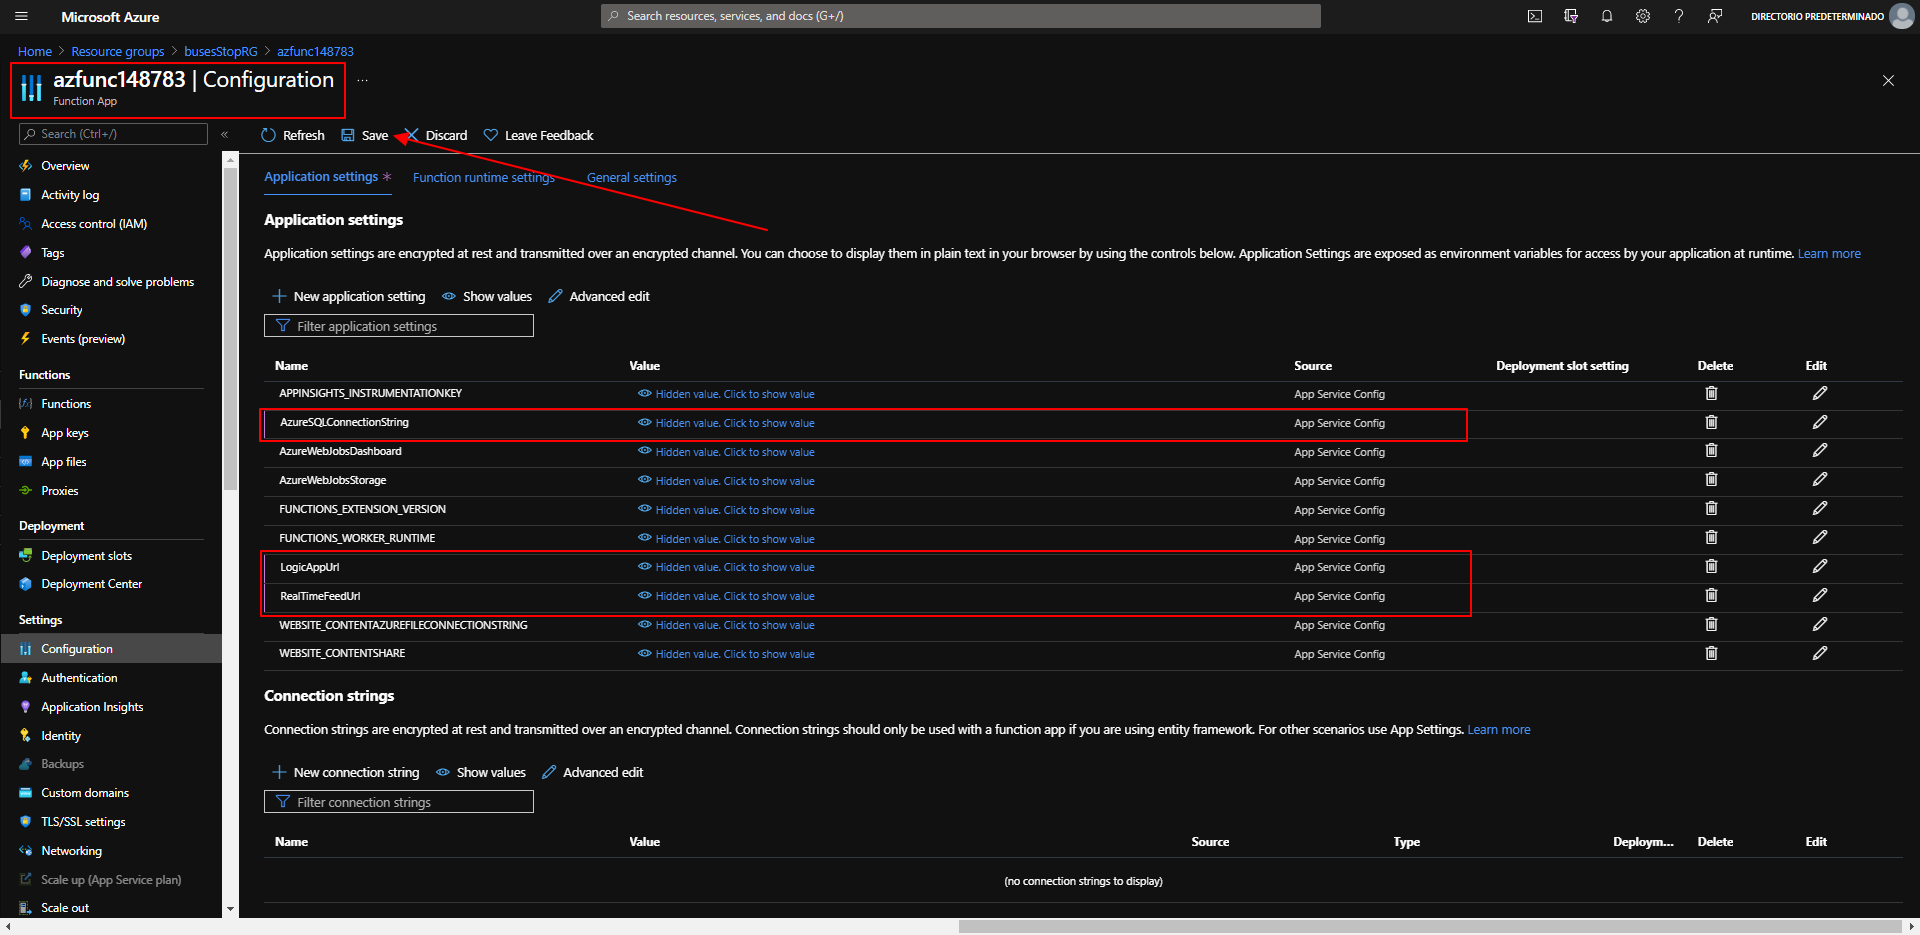This screenshot has width=1920, height=935.
Task: Edit the APPINSIGHTS_INSTRUMENTATIONKEY setting
Action: (1820, 393)
